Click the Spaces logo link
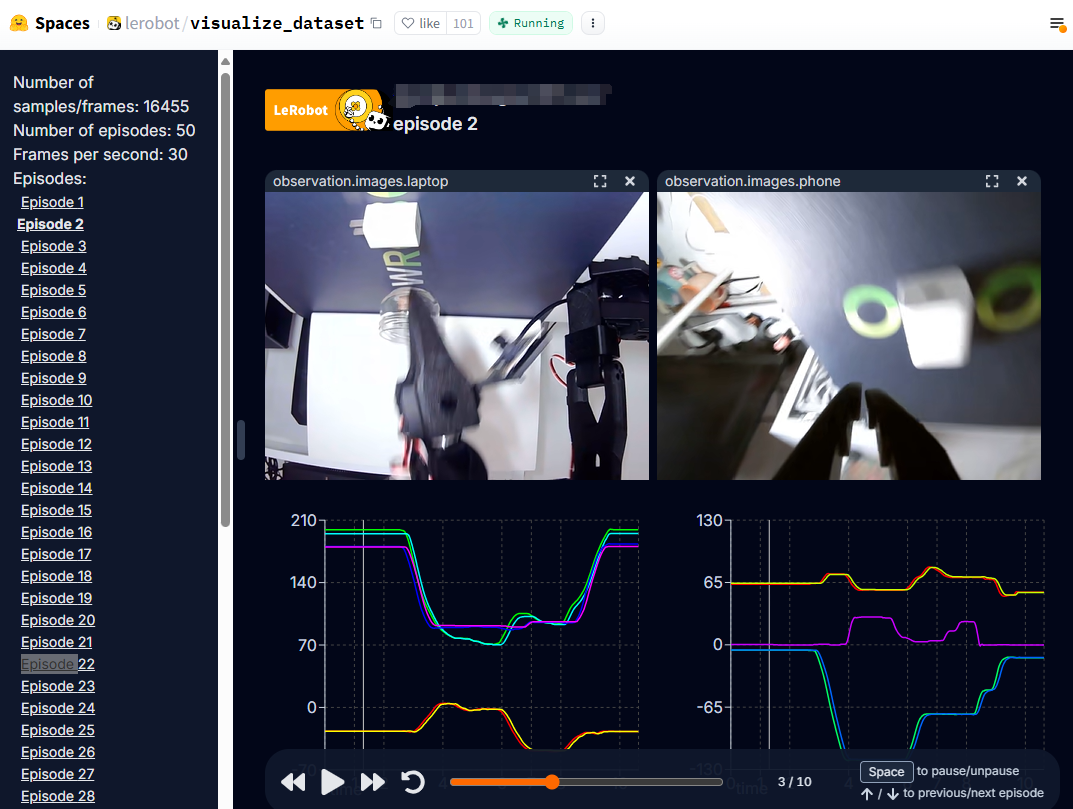Screen dimensions: 1073x809 50,23
